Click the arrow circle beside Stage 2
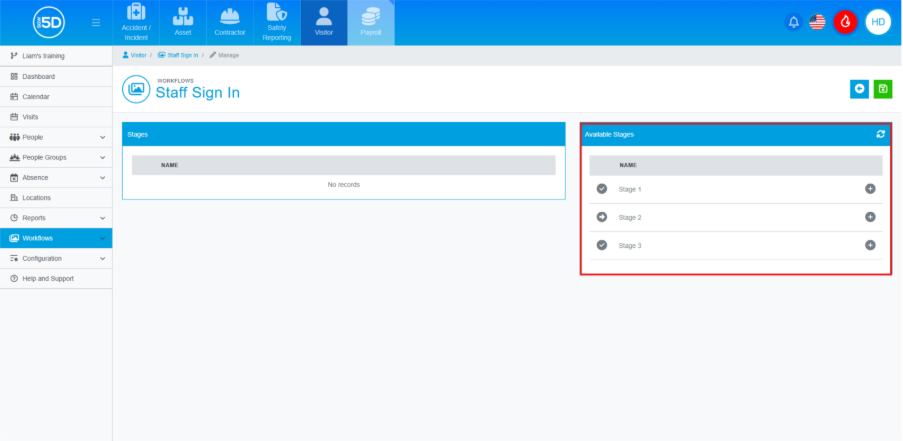 tap(602, 217)
